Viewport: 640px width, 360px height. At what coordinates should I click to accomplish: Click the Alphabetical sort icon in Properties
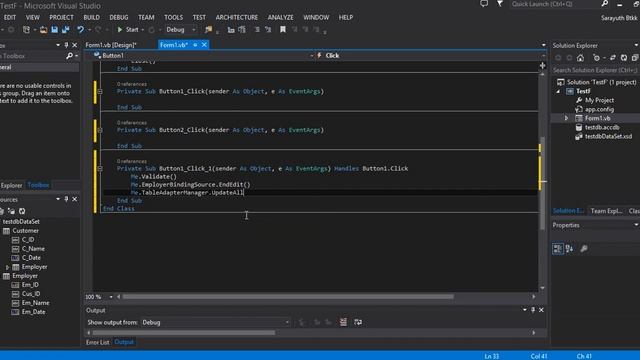pos(569,249)
